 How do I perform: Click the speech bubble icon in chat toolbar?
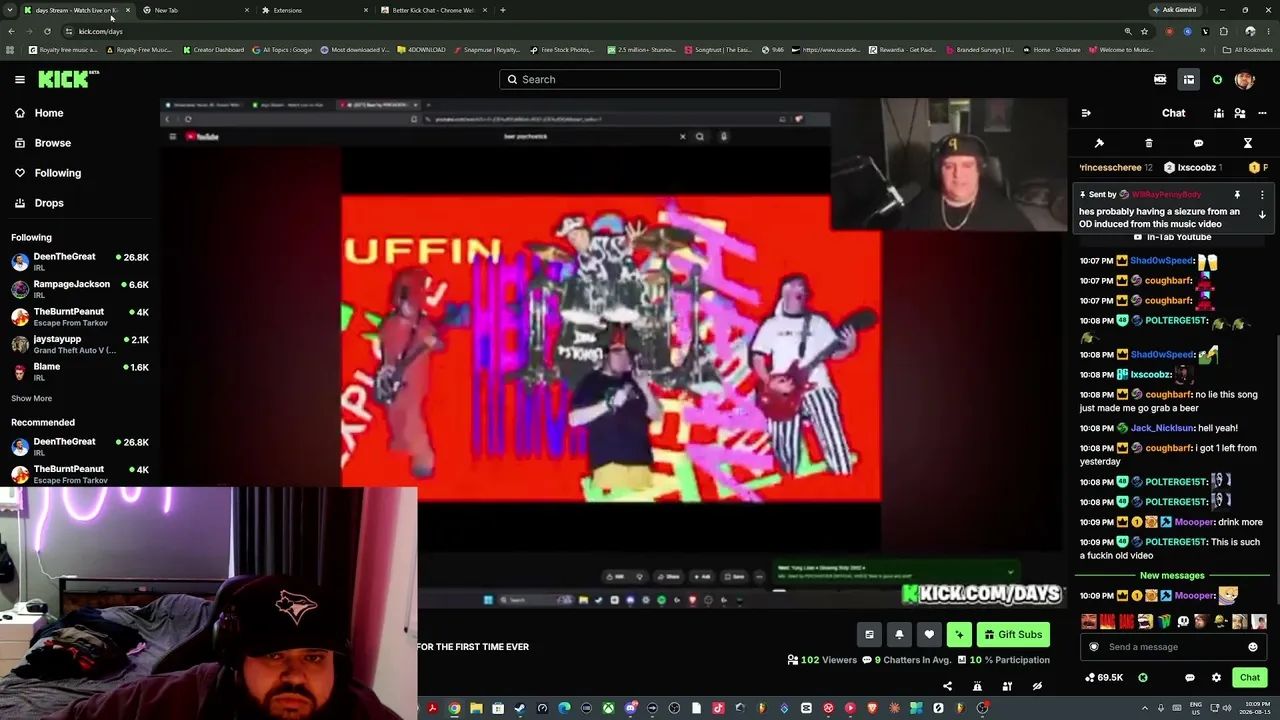click(x=1198, y=143)
